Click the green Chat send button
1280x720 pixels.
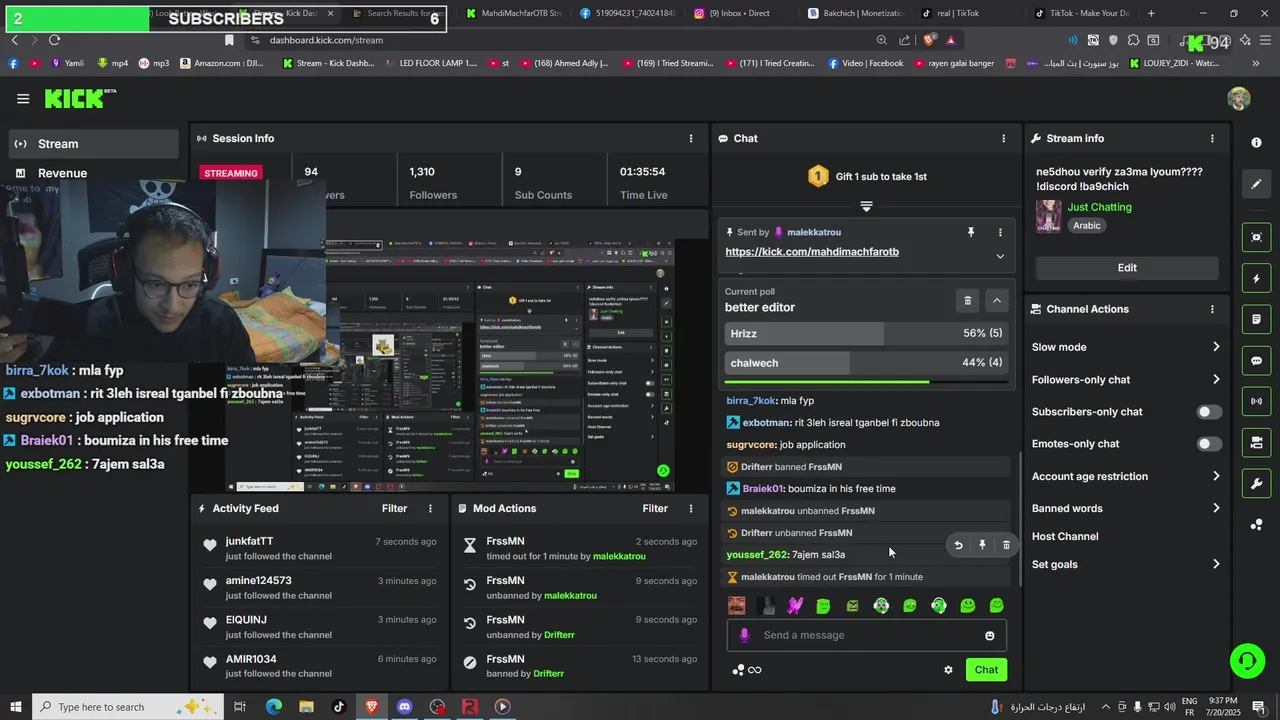click(x=986, y=670)
